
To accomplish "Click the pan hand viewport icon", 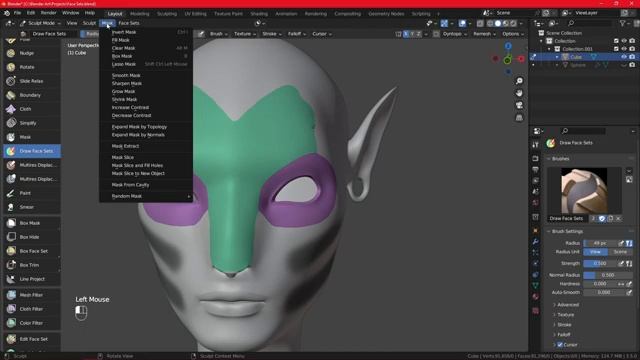I will coord(519,93).
